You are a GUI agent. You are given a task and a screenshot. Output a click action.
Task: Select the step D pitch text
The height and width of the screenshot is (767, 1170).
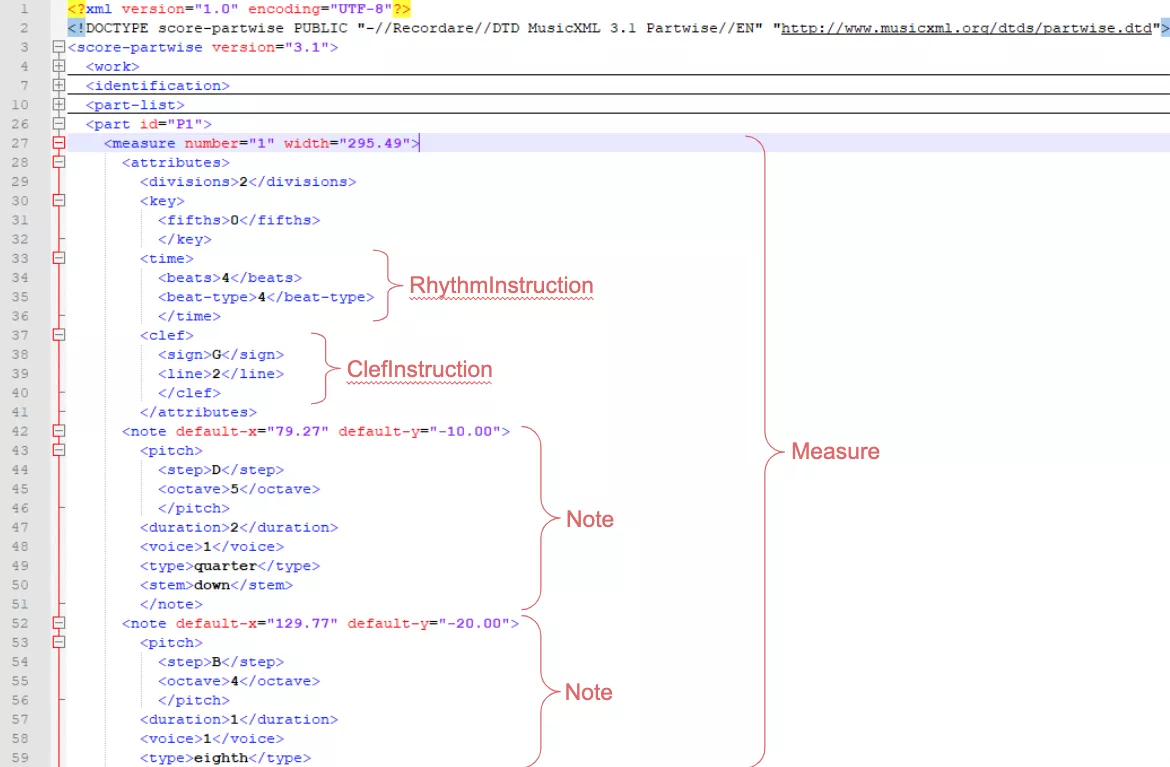(x=217, y=469)
